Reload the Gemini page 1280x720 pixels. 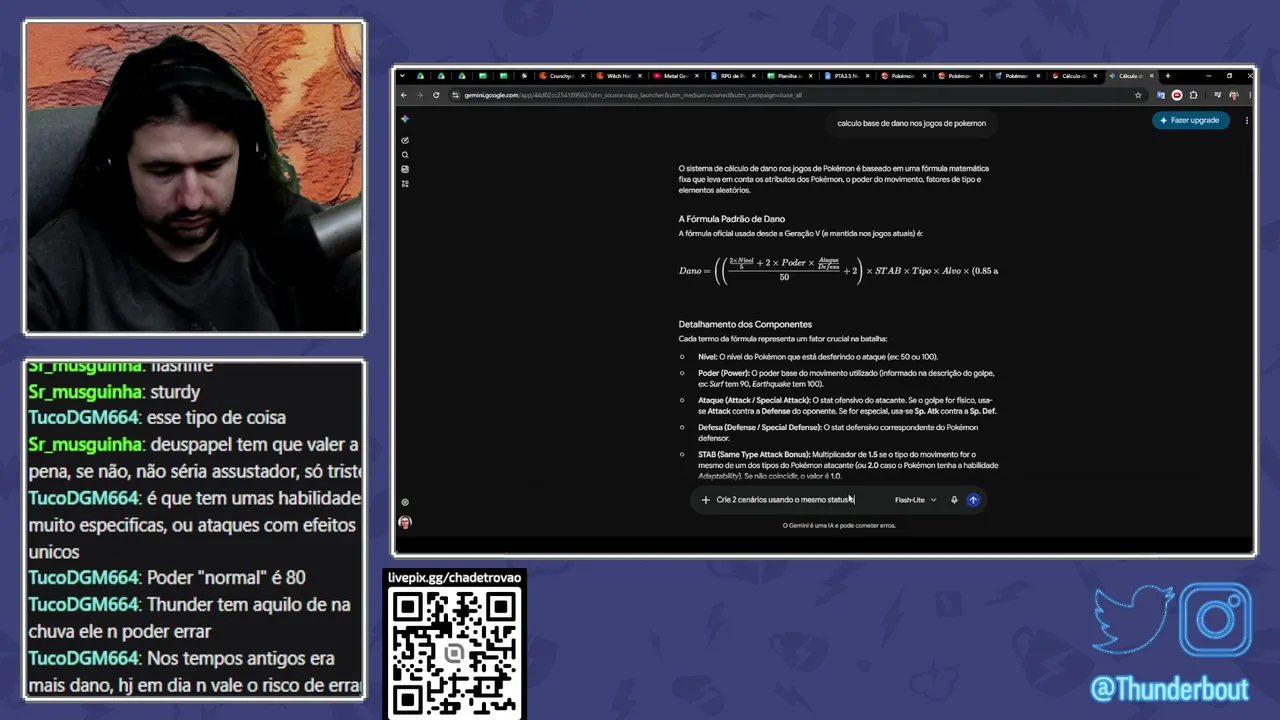point(436,95)
